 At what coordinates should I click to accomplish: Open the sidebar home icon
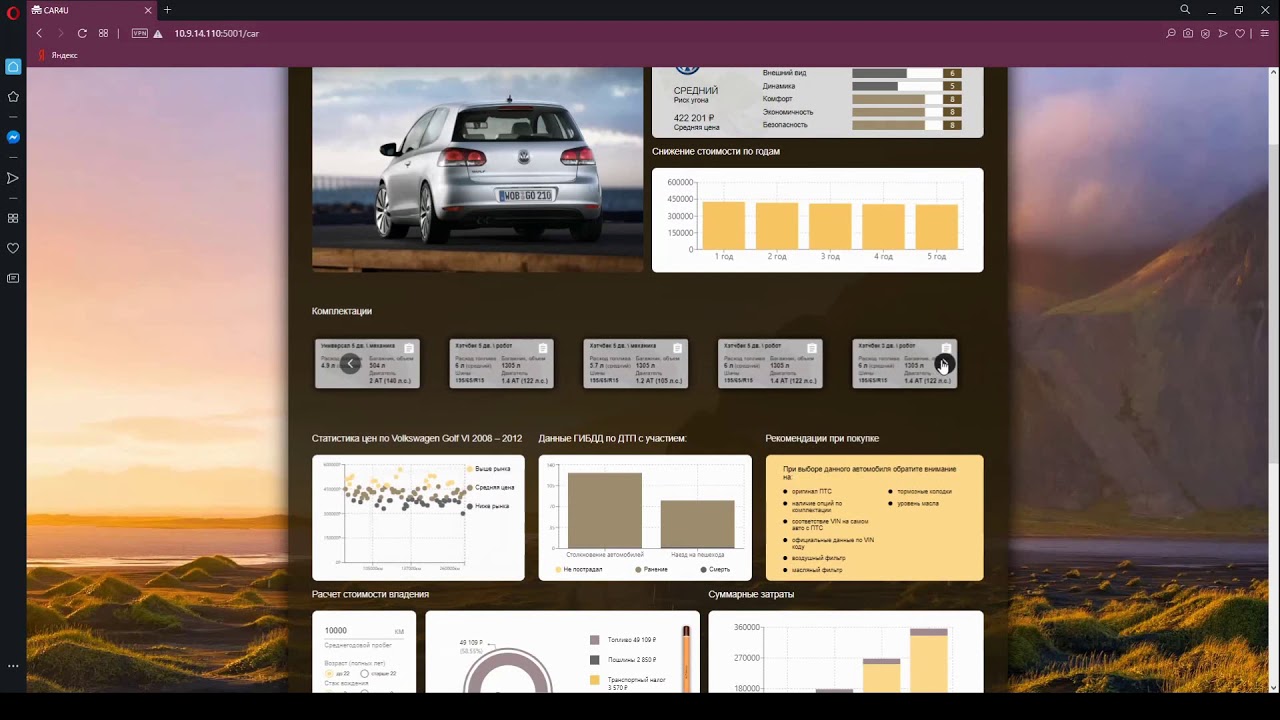click(x=13, y=67)
